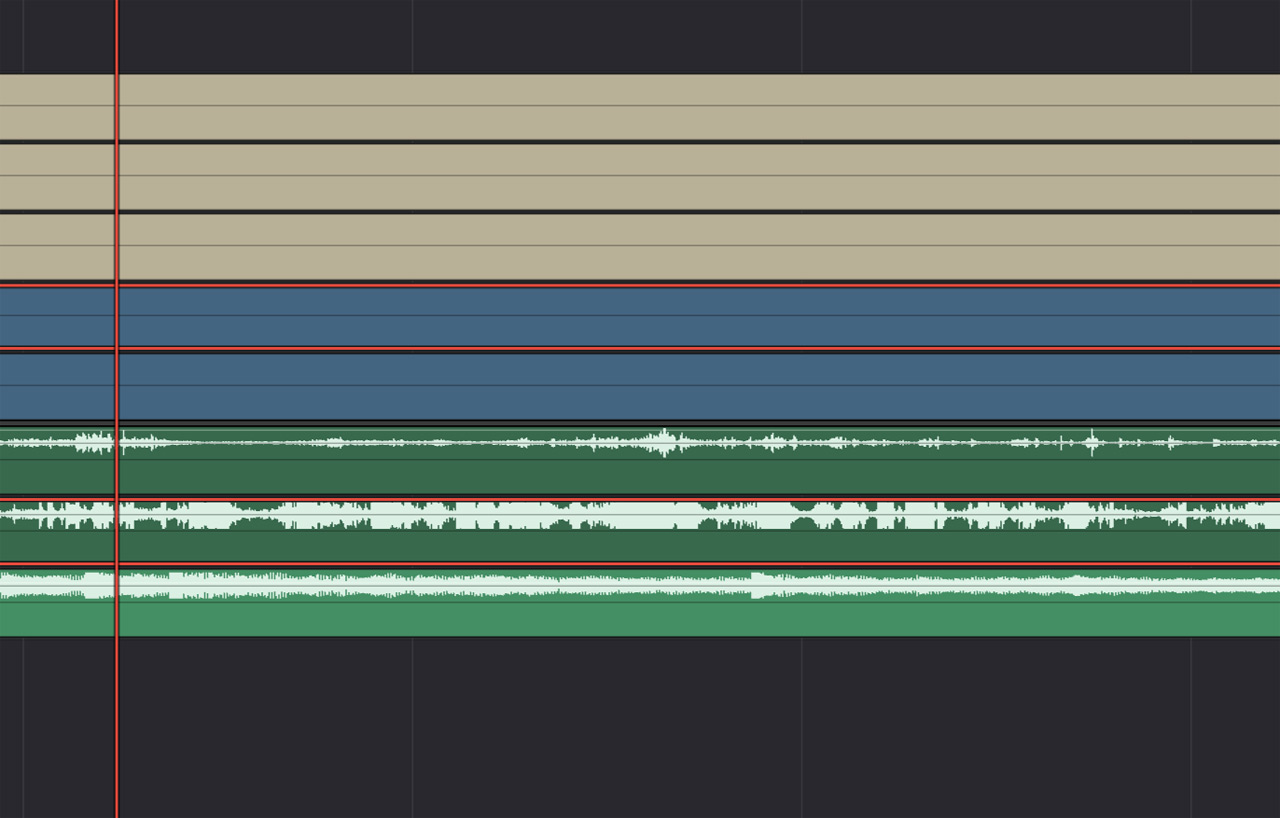The height and width of the screenshot is (818, 1280).
Task: Click the red top edge of lower blue clip
Action: (640, 349)
